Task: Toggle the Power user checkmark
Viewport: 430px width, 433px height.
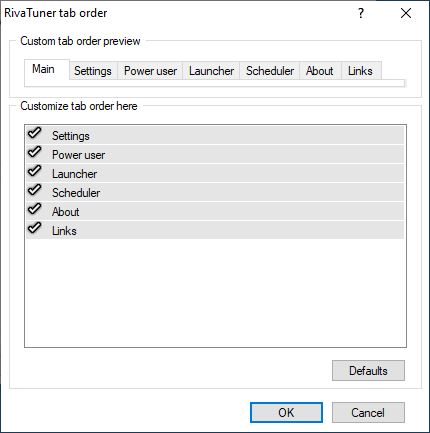Action: pyautogui.click(x=34, y=152)
